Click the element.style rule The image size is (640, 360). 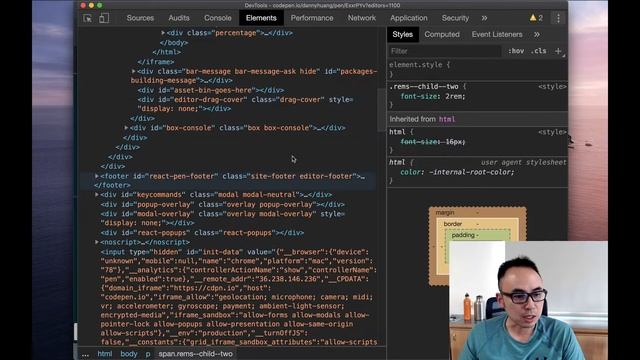tap(419, 64)
